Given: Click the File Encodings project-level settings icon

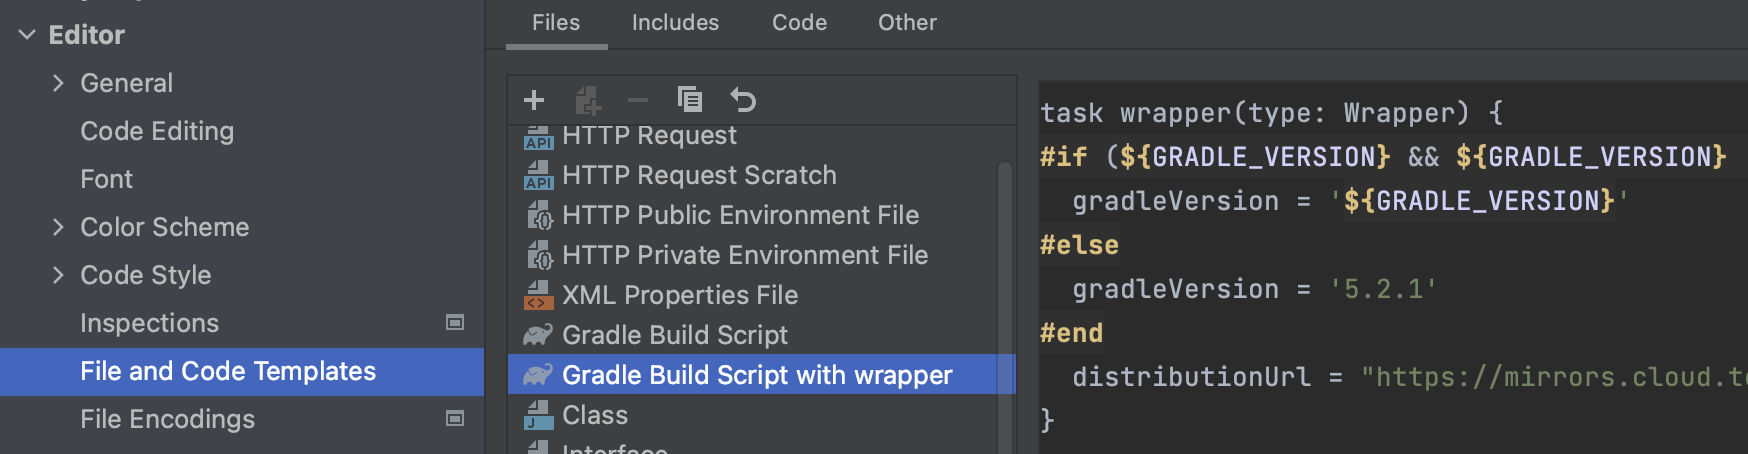Looking at the screenshot, I should point(455,419).
